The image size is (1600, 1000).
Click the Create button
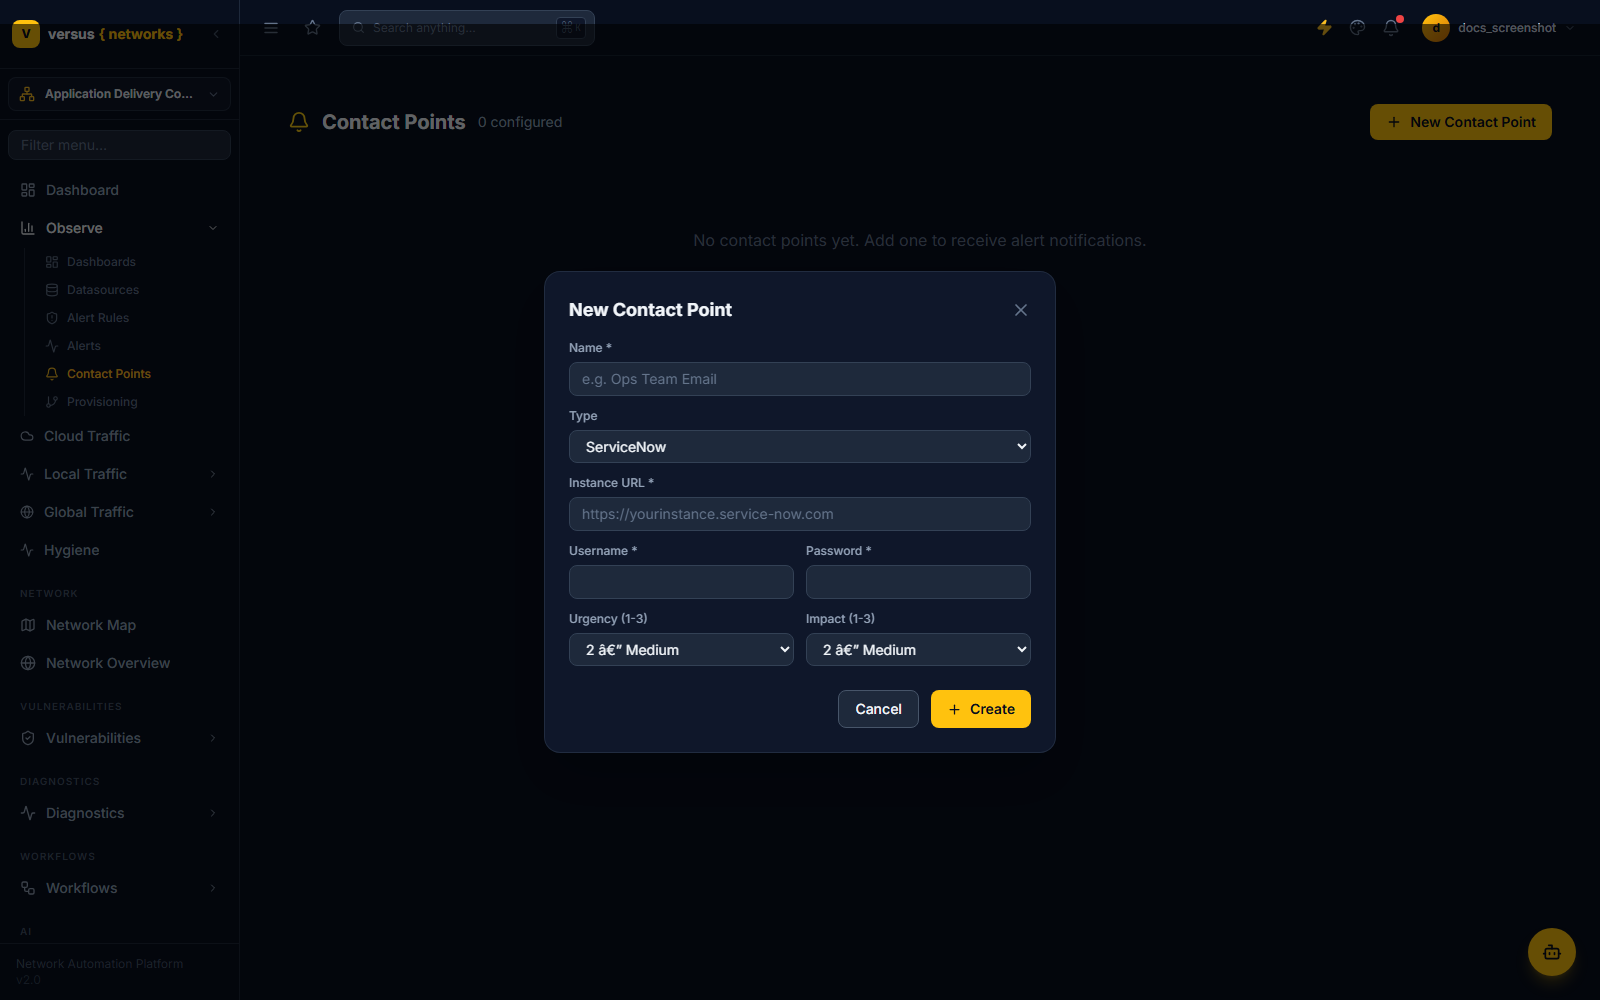tap(981, 709)
